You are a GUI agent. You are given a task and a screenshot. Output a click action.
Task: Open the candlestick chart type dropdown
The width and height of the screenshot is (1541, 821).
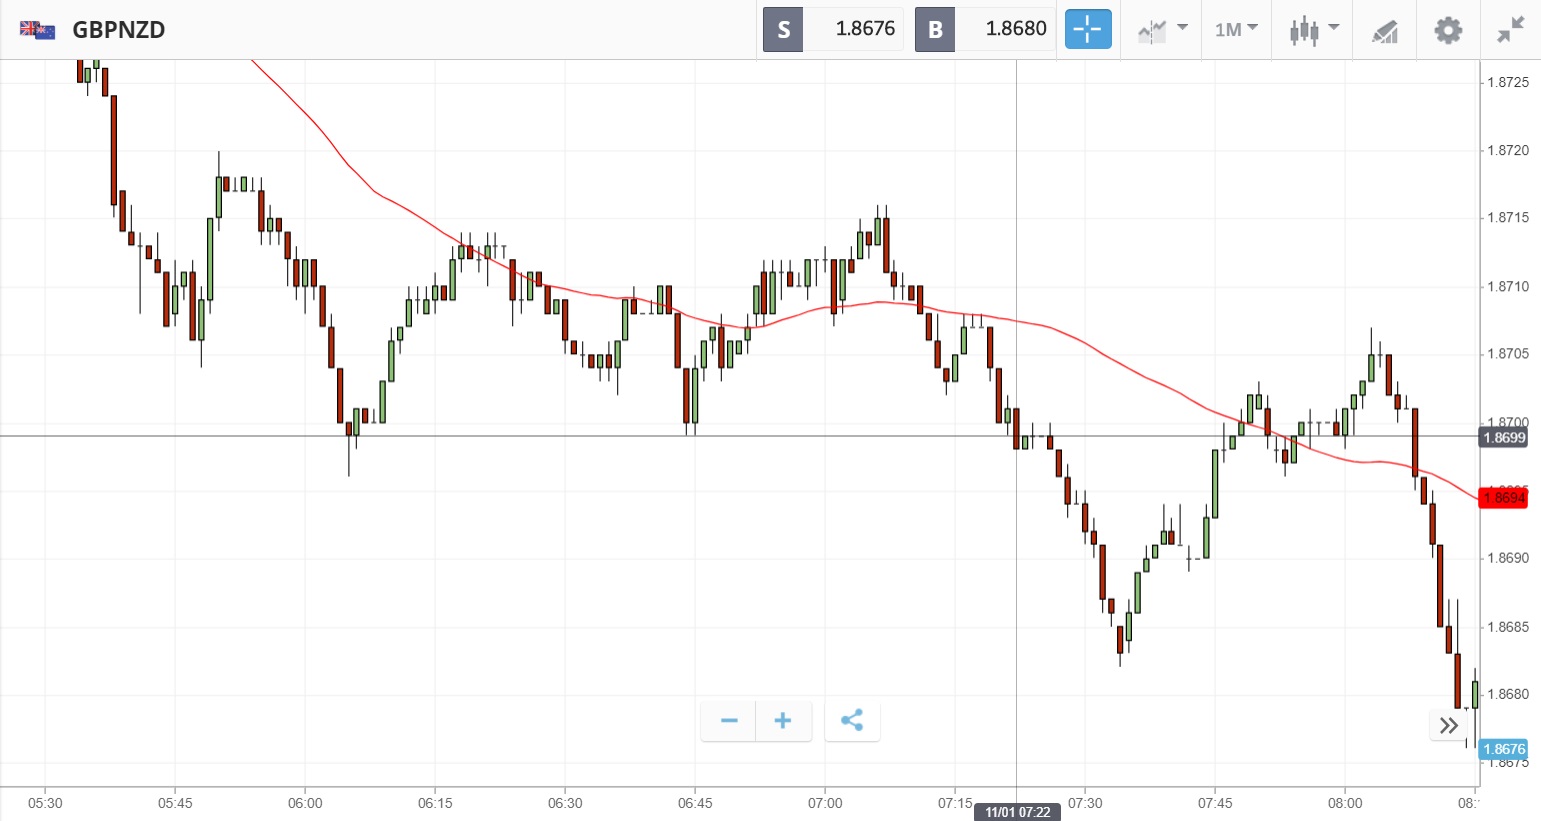(x=1313, y=30)
